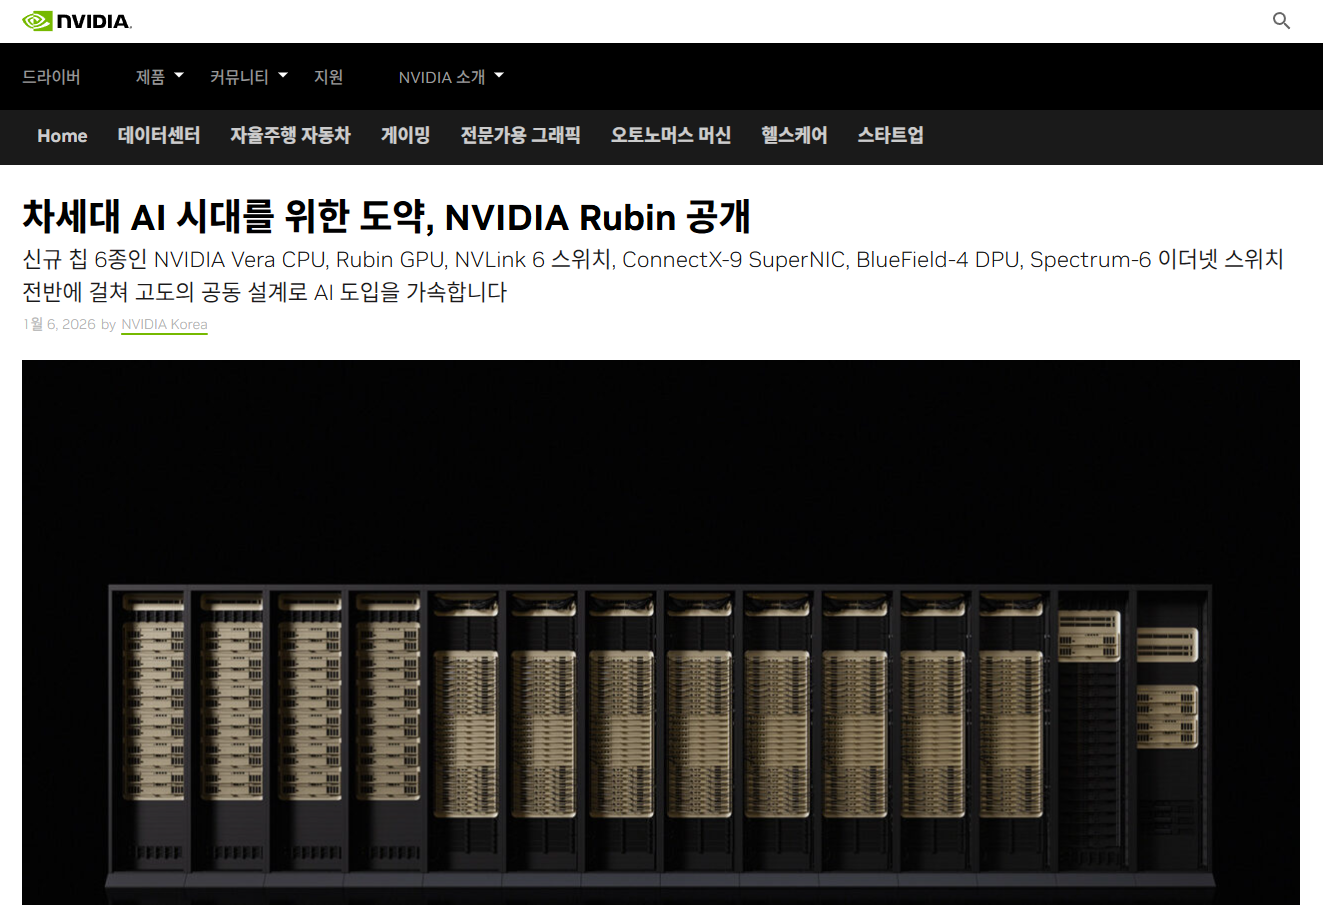Switch to the 게이밍 category

point(405,136)
